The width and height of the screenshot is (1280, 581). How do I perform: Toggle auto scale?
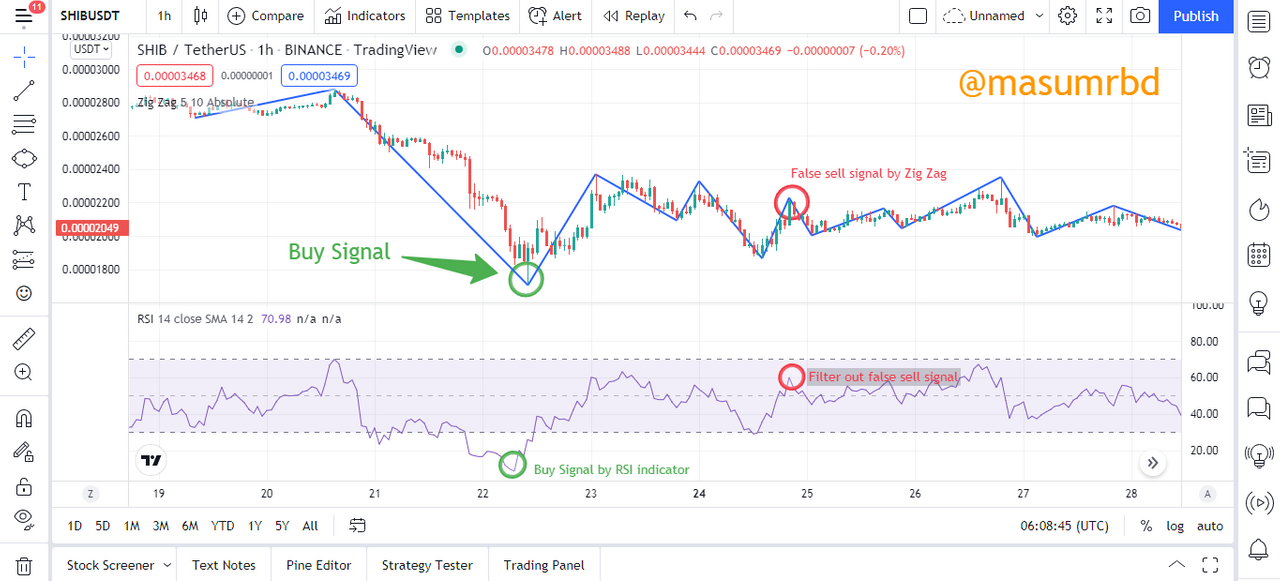1210,525
